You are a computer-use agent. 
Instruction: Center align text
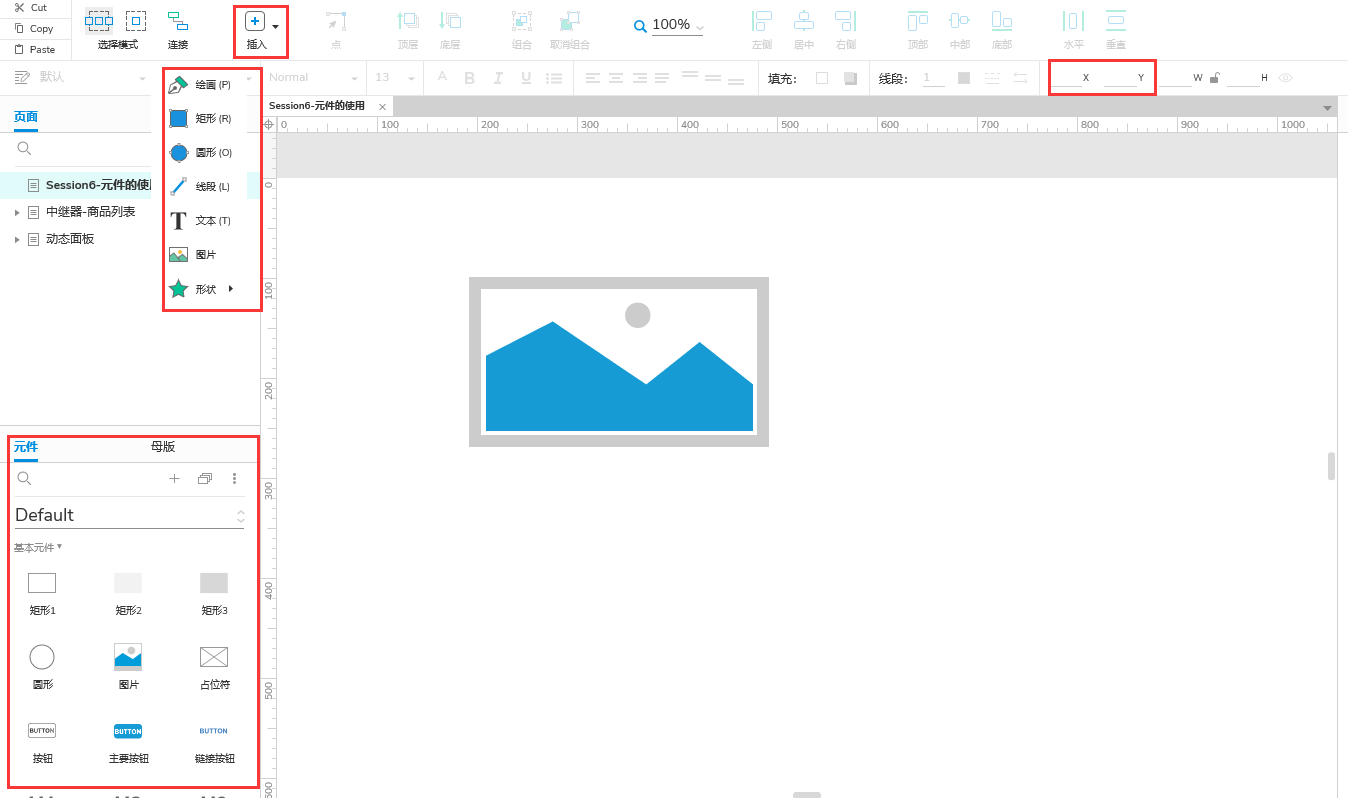[616, 78]
